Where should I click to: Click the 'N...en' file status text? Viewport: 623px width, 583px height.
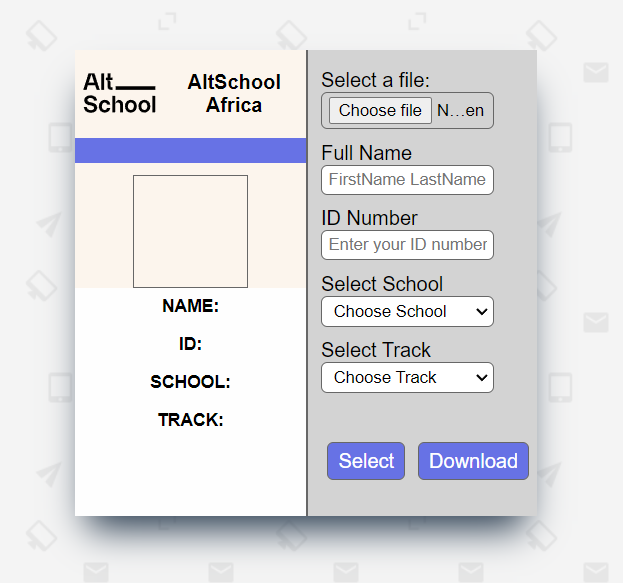[460, 110]
